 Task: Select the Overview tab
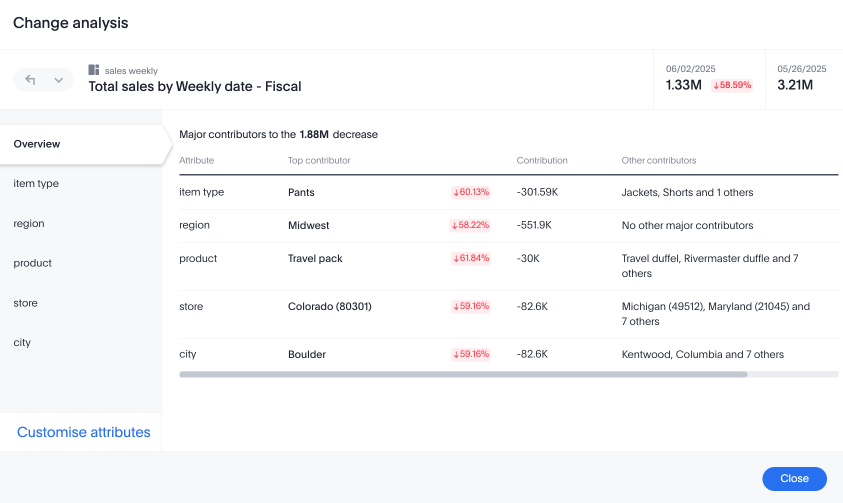pyautogui.click(x=37, y=144)
